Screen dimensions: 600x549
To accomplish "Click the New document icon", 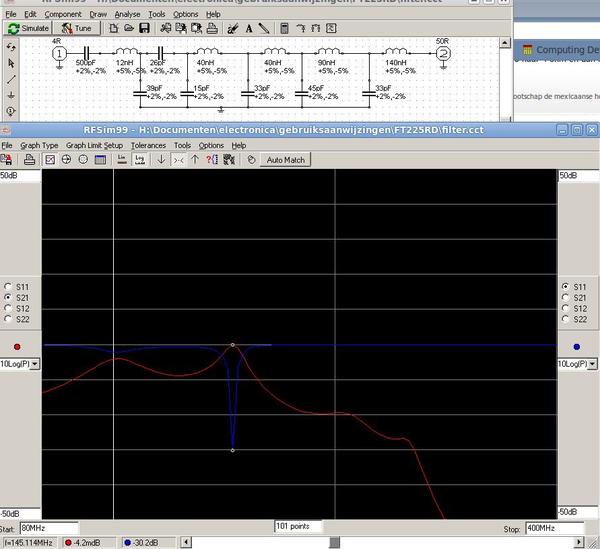I will pos(114,29).
